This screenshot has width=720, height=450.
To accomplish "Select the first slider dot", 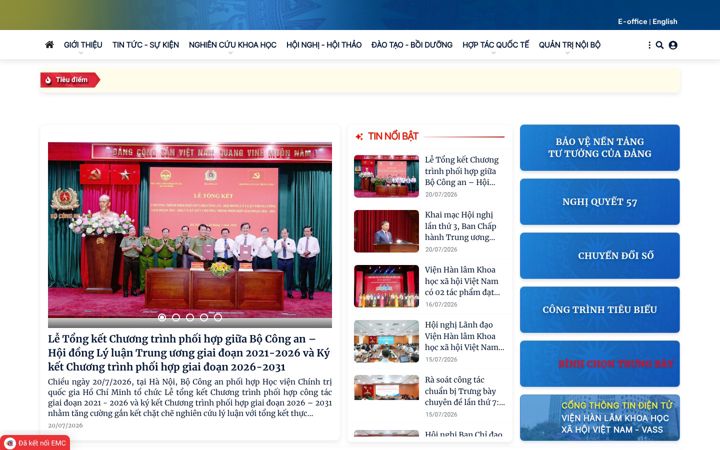I will click(x=162, y=317).
